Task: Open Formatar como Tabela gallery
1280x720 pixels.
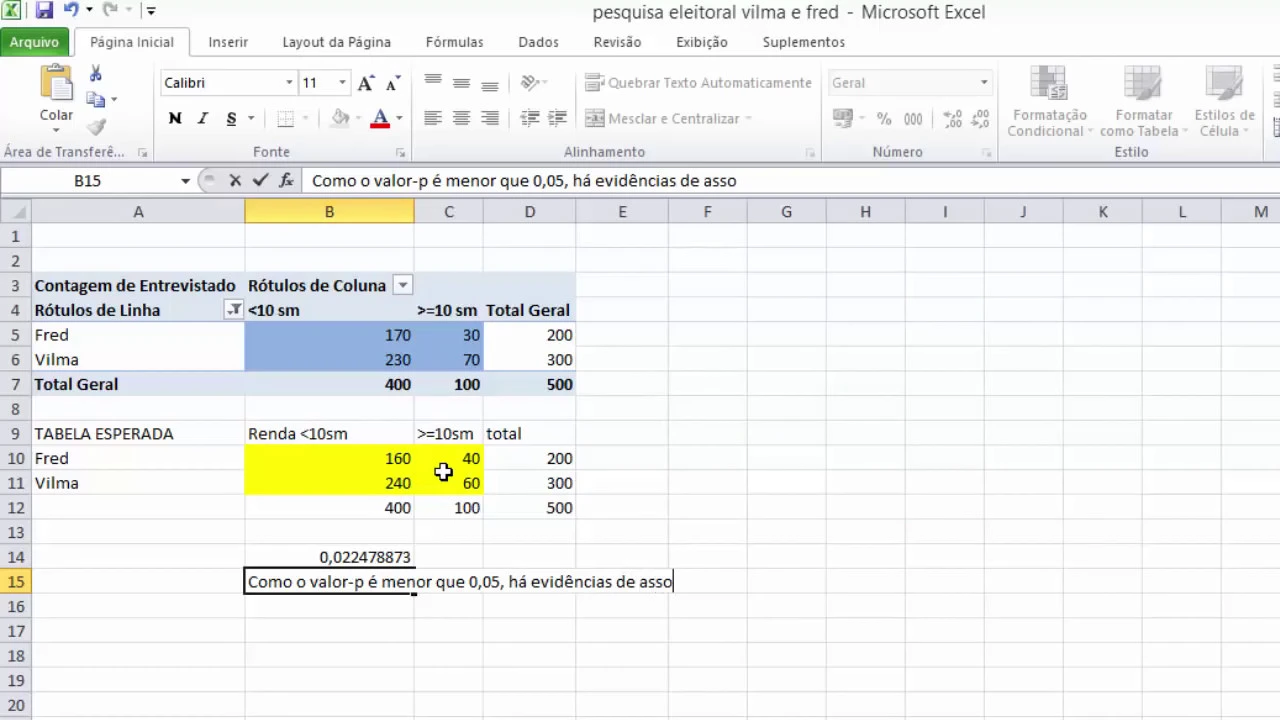Action: tap(1144, 102)
